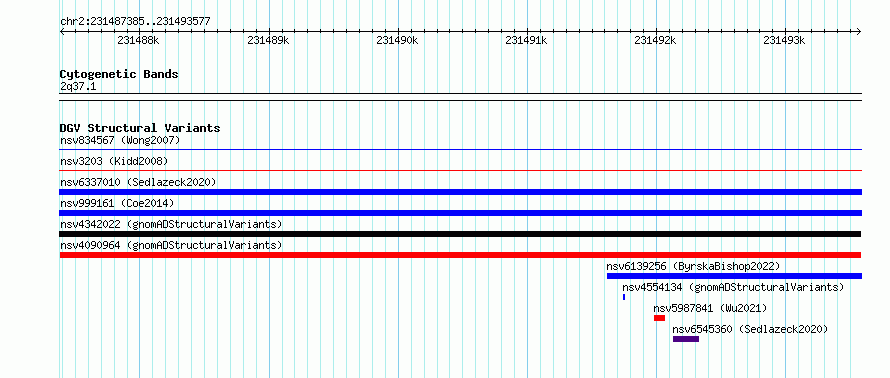This screenshot has height=378, width=890.
Task: Select the blue nsv999161 Coe2014 bar
Action: point(461,213)
